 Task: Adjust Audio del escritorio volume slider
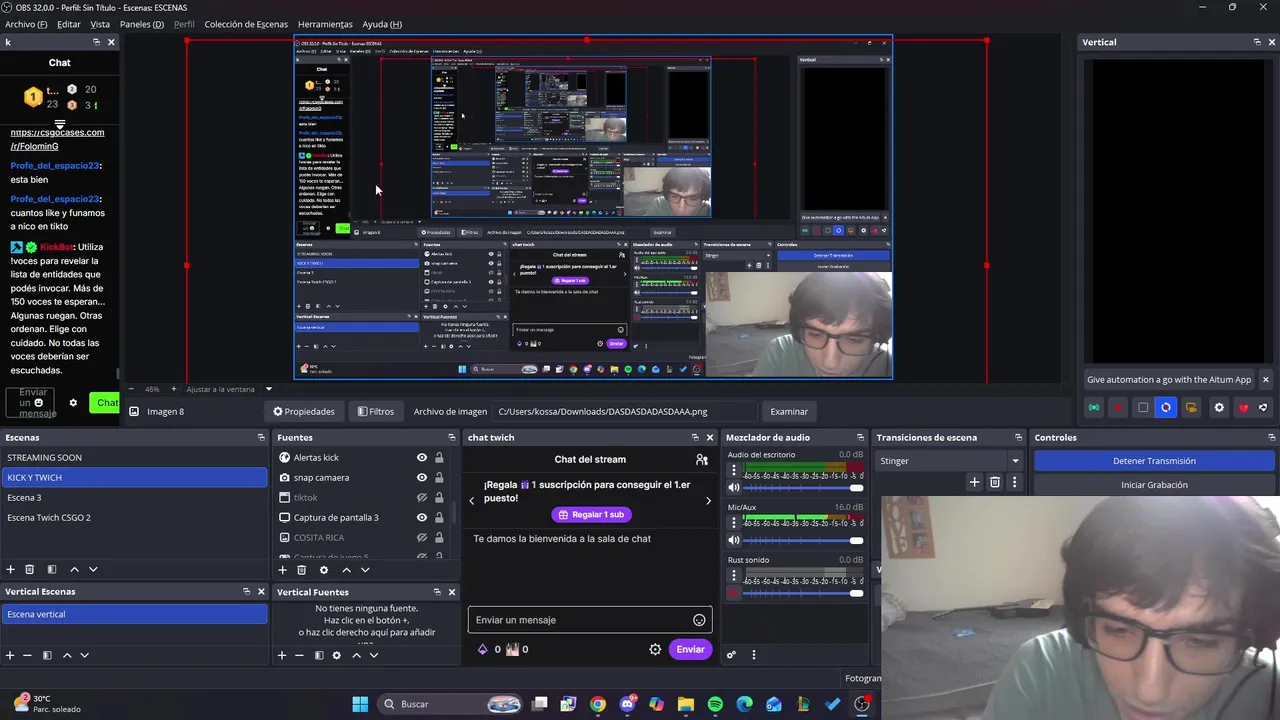(x=802, y=488)
